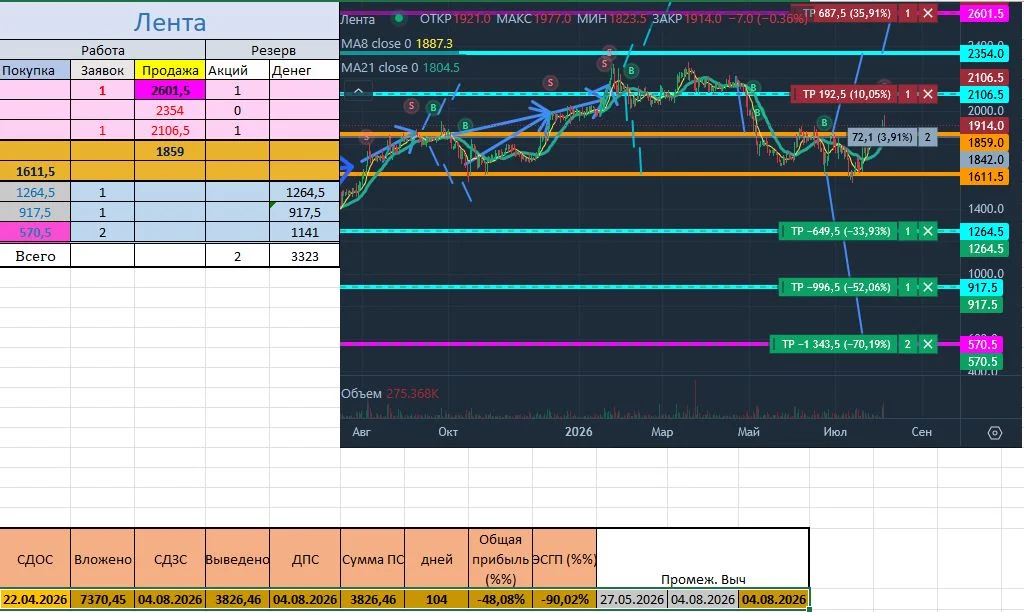Viewport: 1024px width, 612px height.
Task: Open chart settings gear icon
Action: (x=994, y=432)
